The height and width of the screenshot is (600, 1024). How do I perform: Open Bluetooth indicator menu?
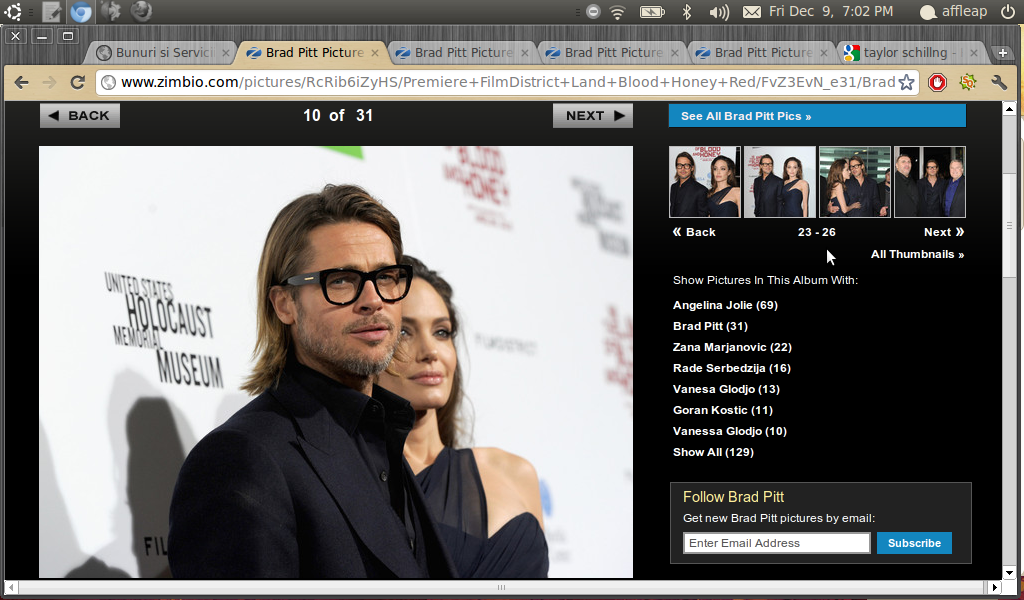coord(686,12)
